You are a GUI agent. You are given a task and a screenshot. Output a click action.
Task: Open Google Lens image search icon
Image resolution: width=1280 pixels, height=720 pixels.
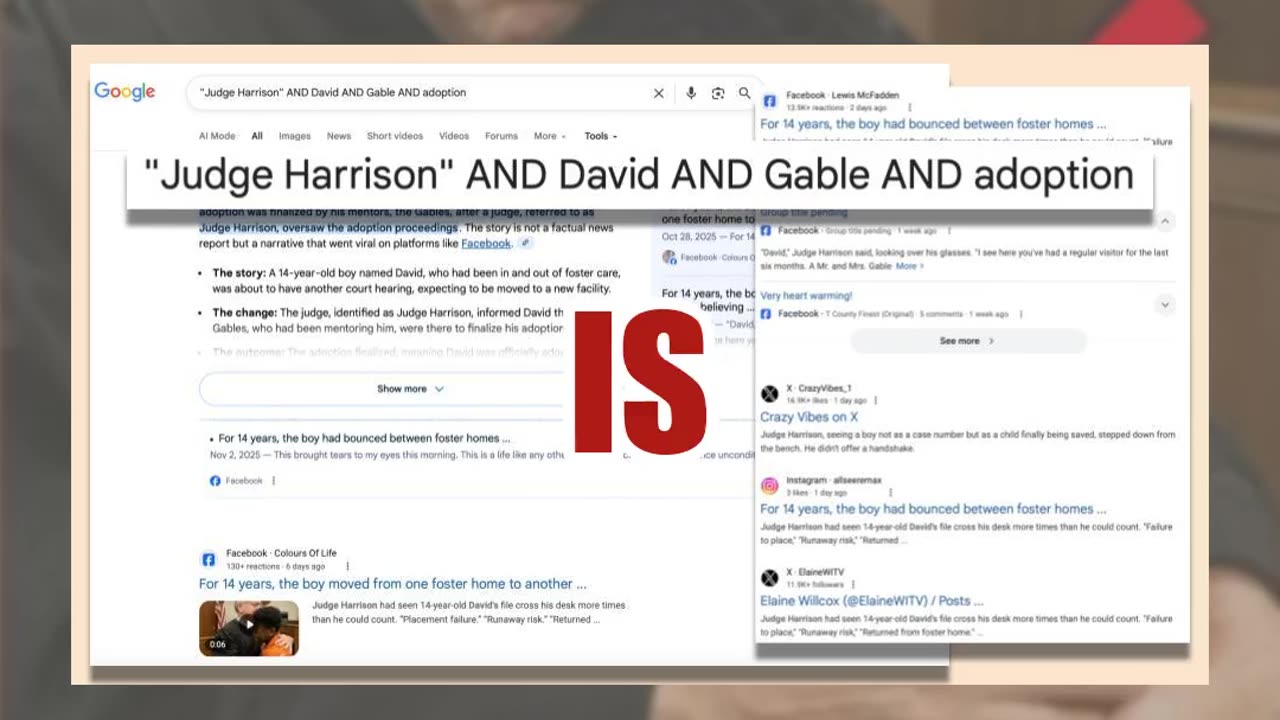tap(718, 93)
